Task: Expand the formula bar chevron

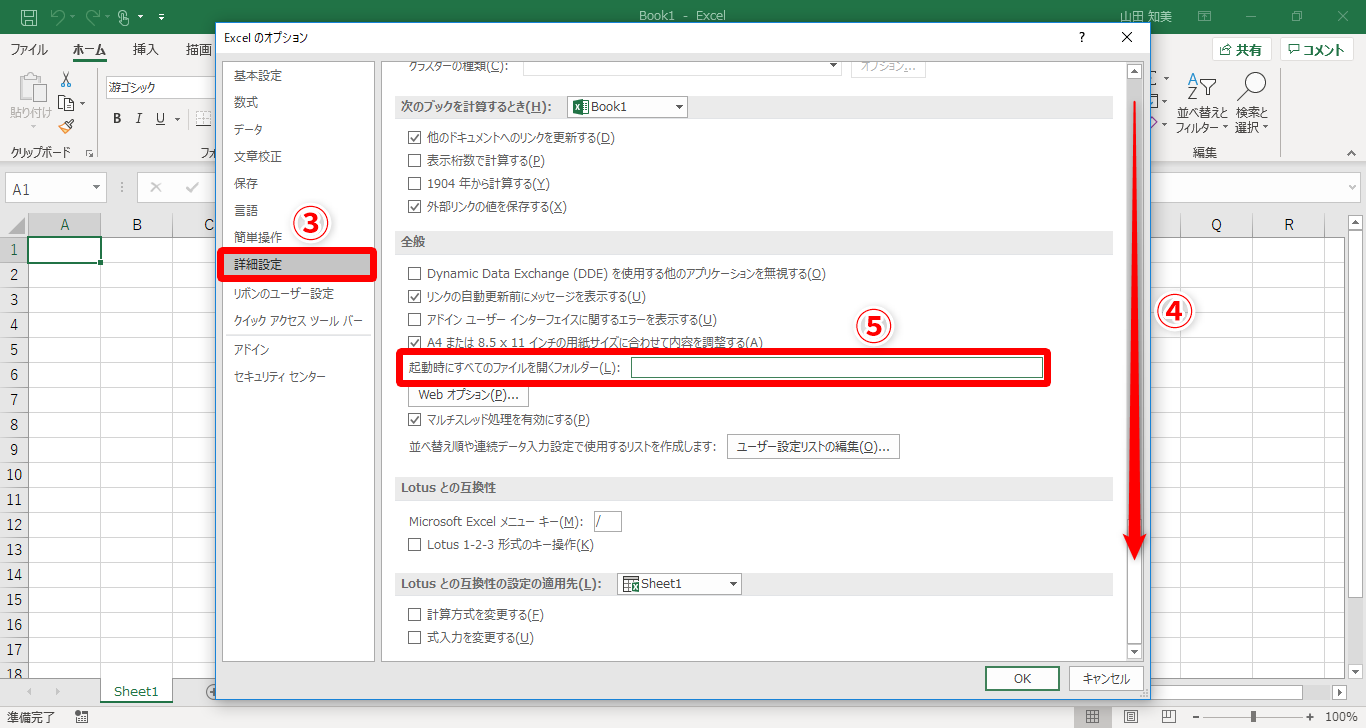Action: (1352, 188)
